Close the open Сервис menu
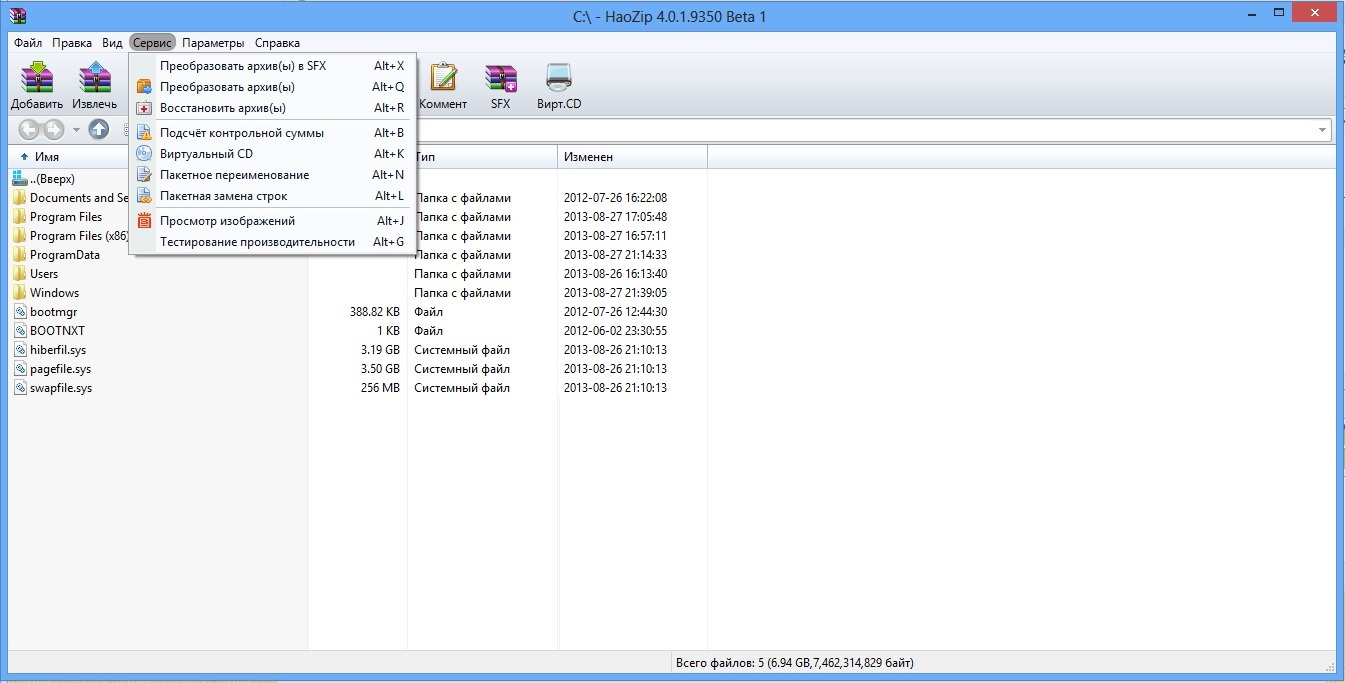 (x=152, y=43)
